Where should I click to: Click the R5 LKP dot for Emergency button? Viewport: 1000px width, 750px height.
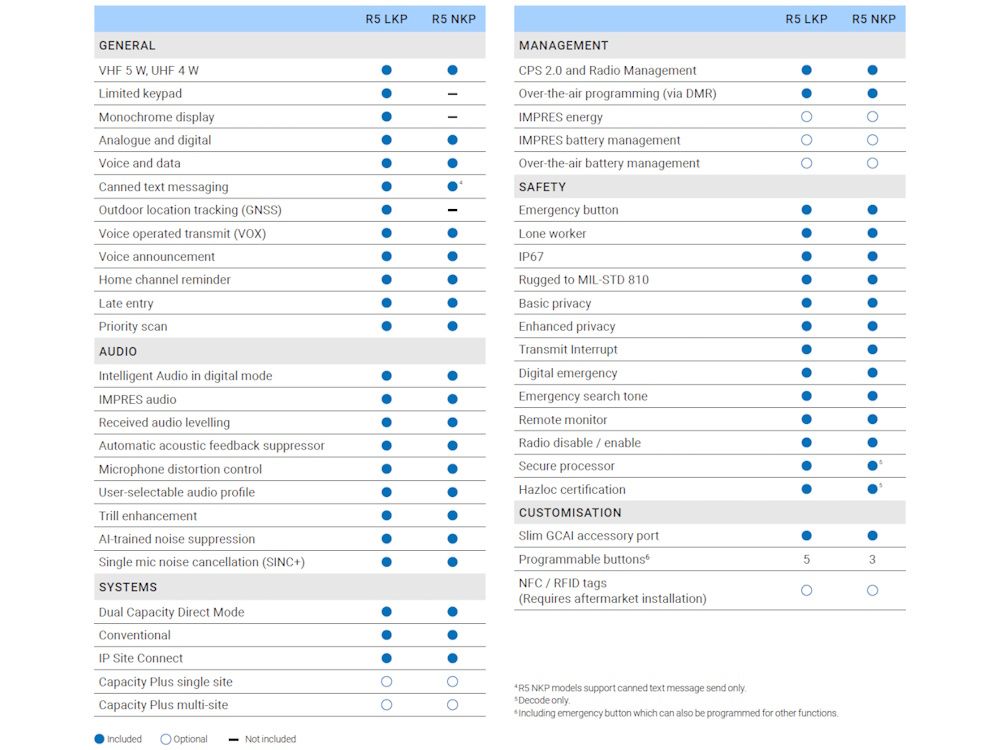pyautogui.click(x=806, y=210)
